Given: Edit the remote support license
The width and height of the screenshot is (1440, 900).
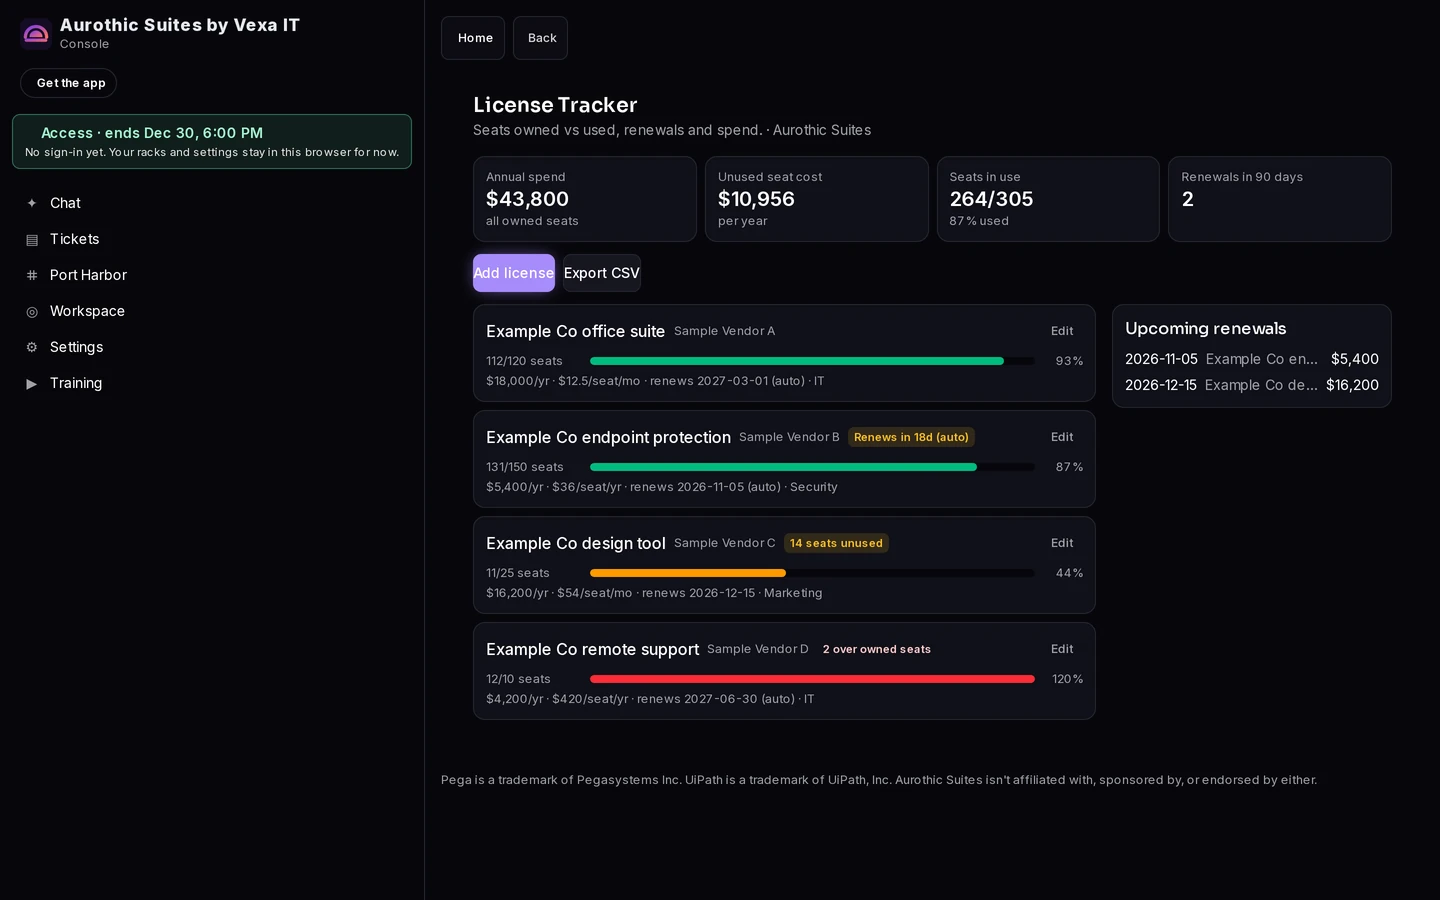Looking at the screenshot, I should (x=1062, y=649).
